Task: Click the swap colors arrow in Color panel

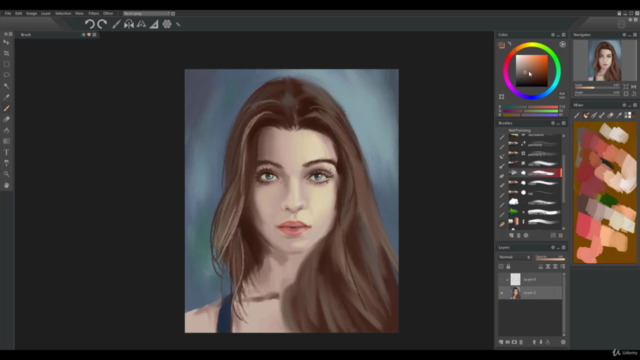Action: coord(509,44)
